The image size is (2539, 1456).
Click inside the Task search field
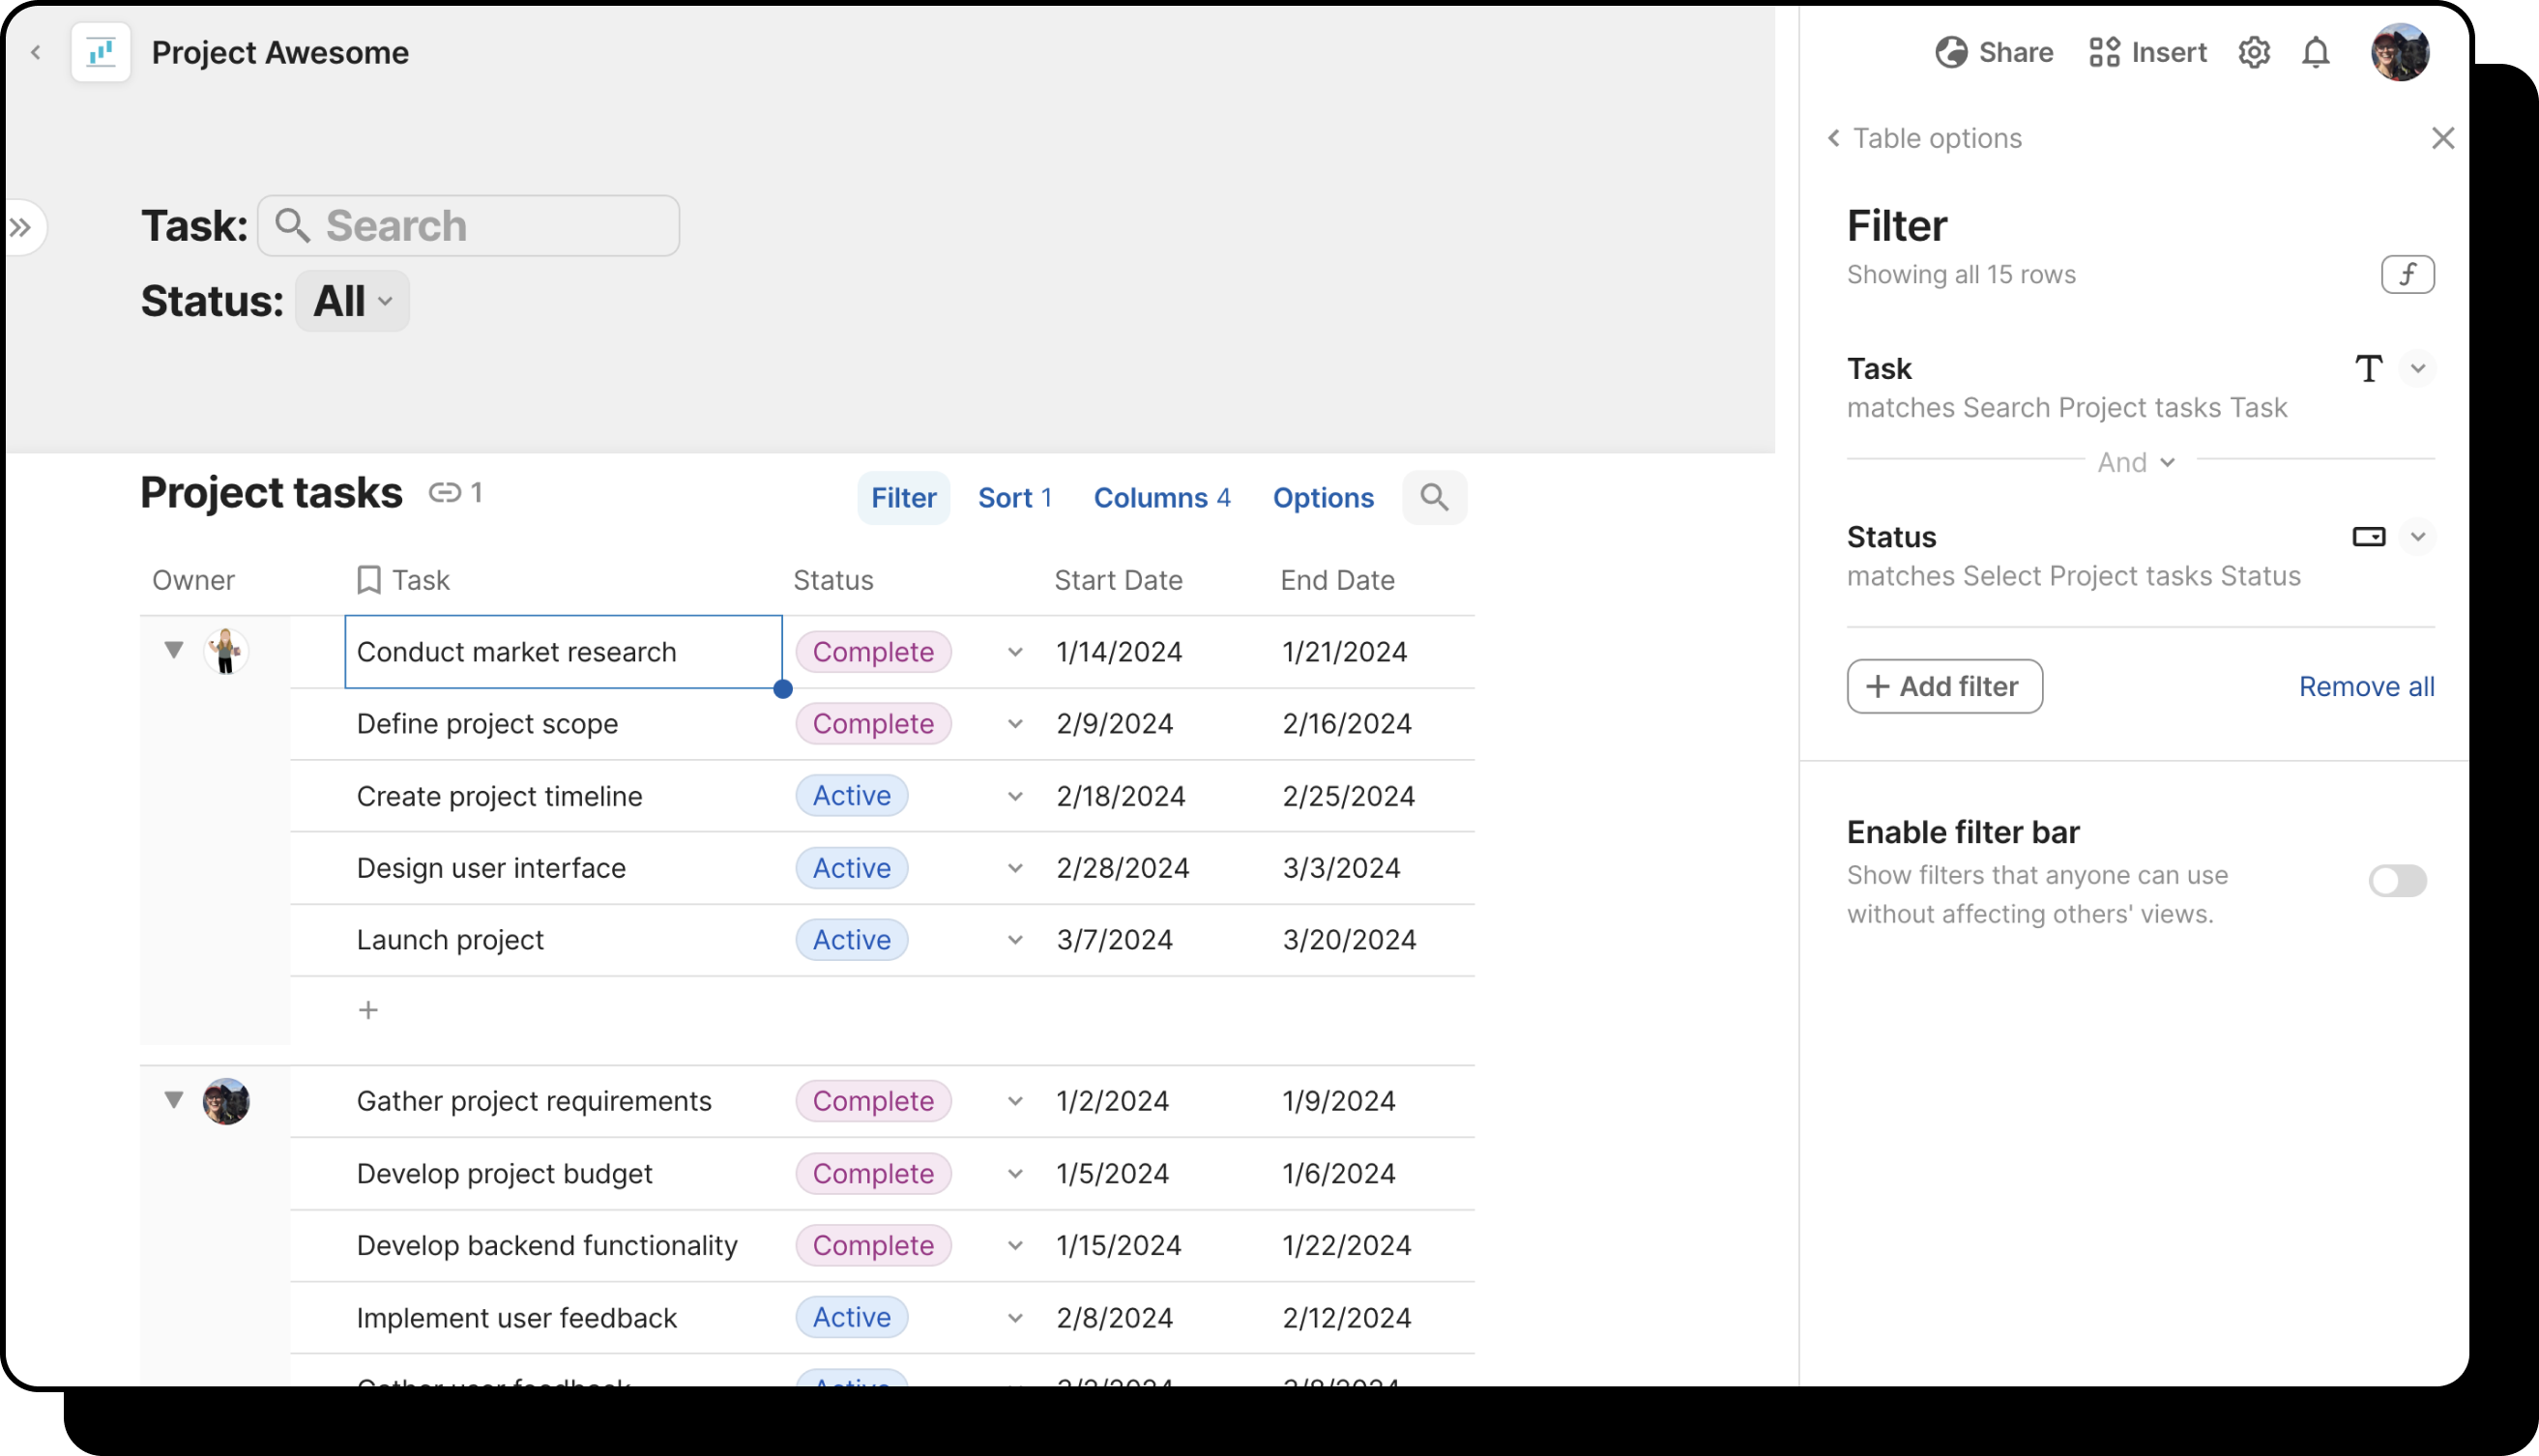click(470, 225)
